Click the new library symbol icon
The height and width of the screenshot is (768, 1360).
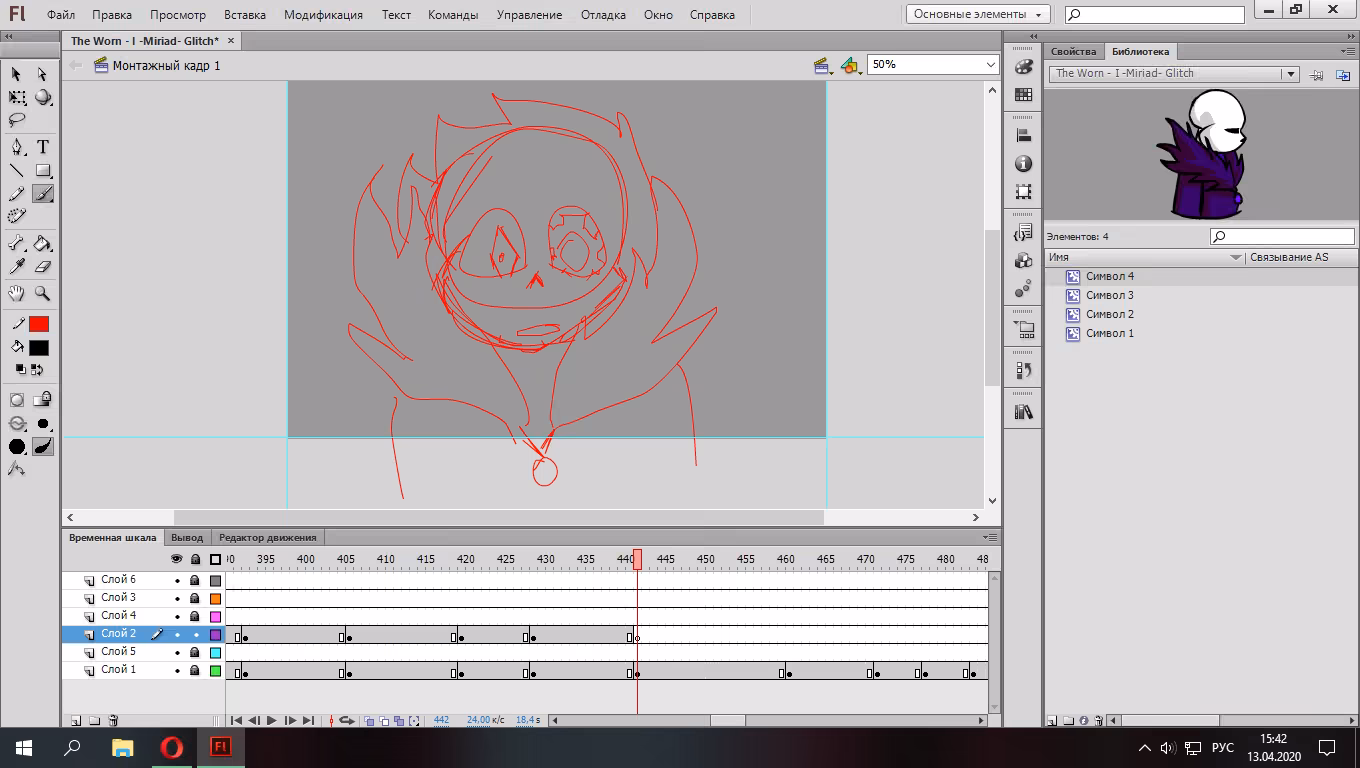pyautogui.click(x=1052, y=720)
